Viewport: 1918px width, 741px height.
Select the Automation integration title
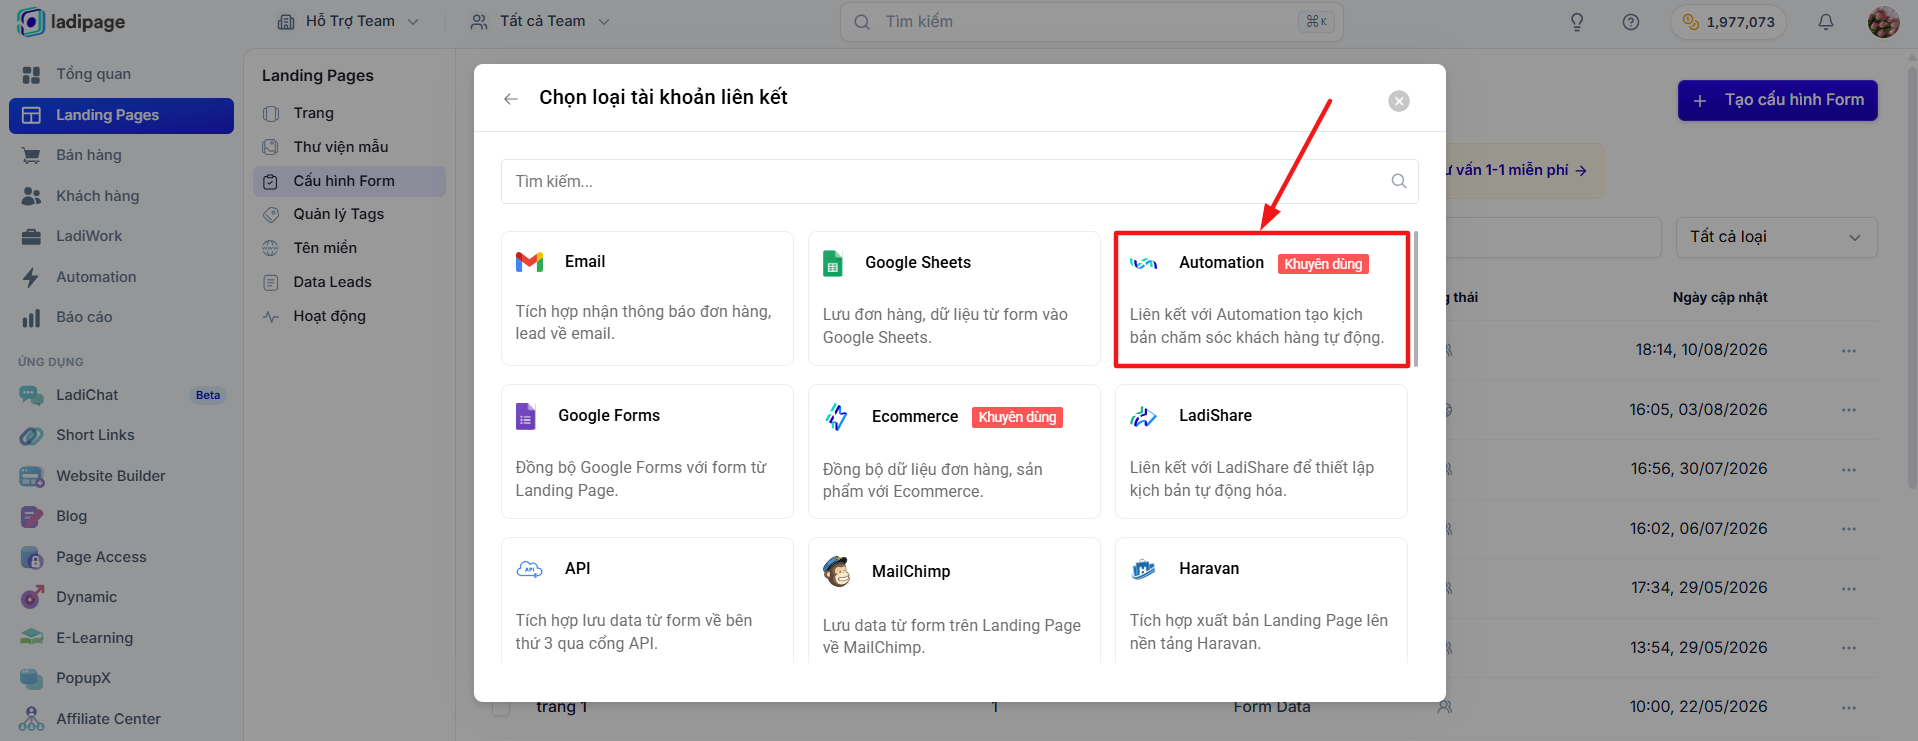coord(1221,263)
